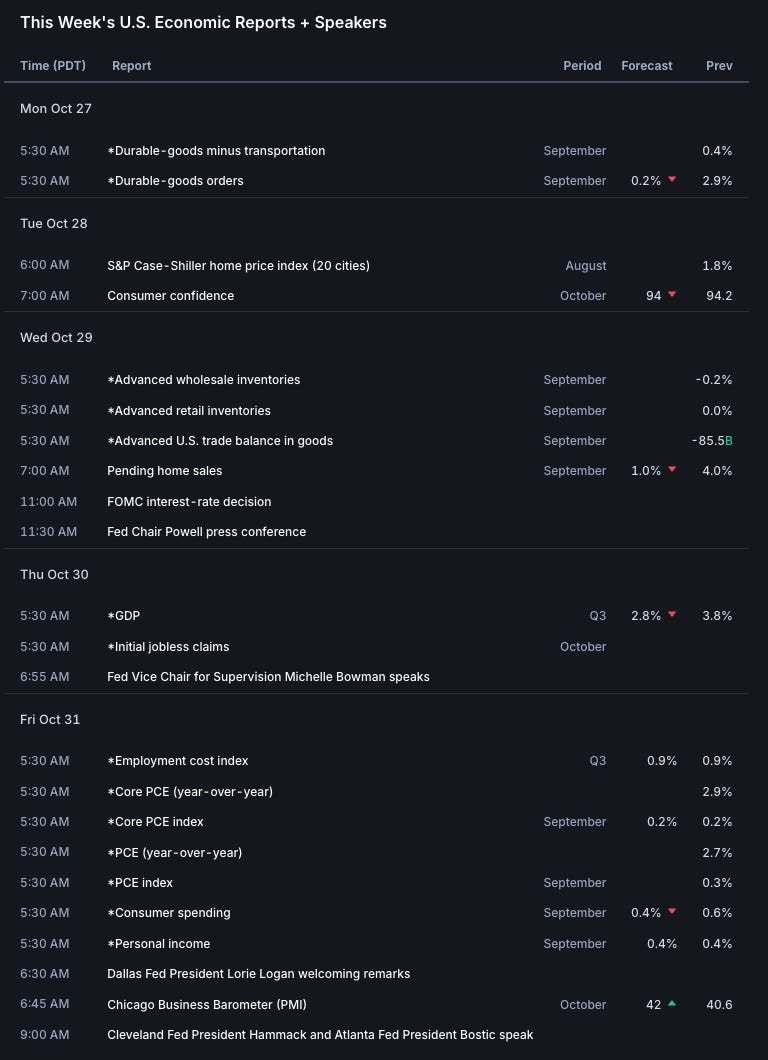Viewport: 768px width, 1060px height.
Task: Click the Dallas Fed President Lorie Logan remarks entry
Action: (258, 973)
